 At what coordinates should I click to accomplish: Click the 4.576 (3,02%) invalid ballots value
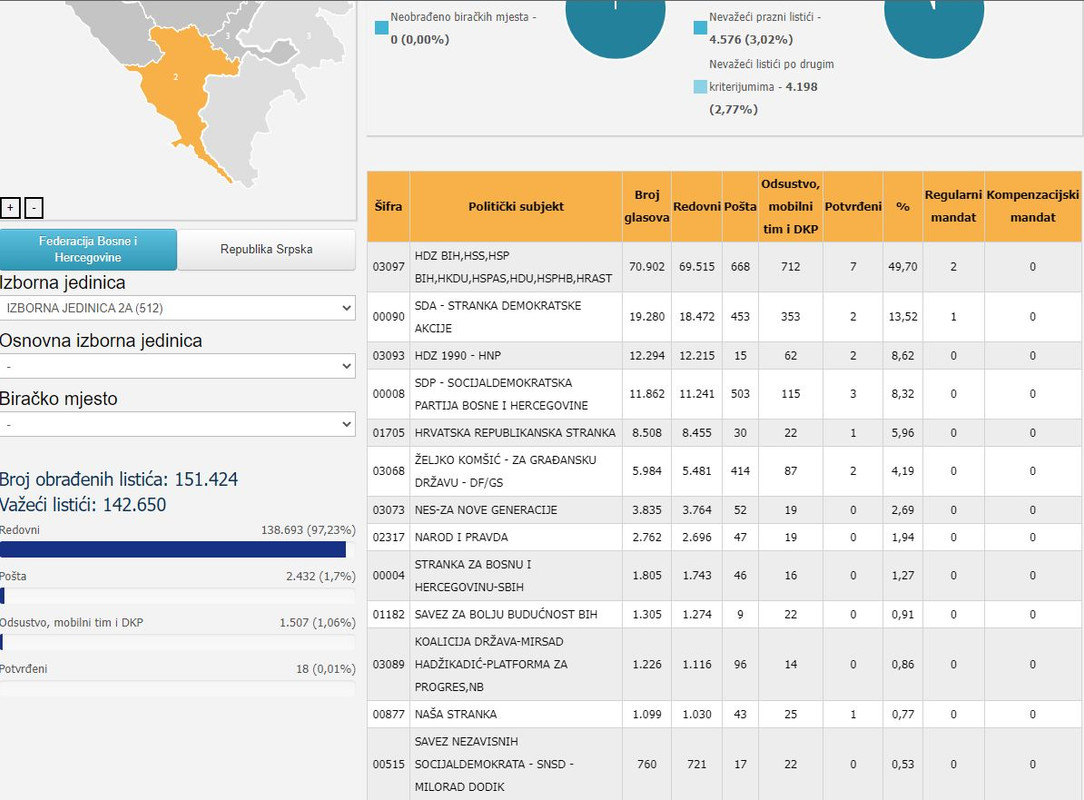(751, 39)
